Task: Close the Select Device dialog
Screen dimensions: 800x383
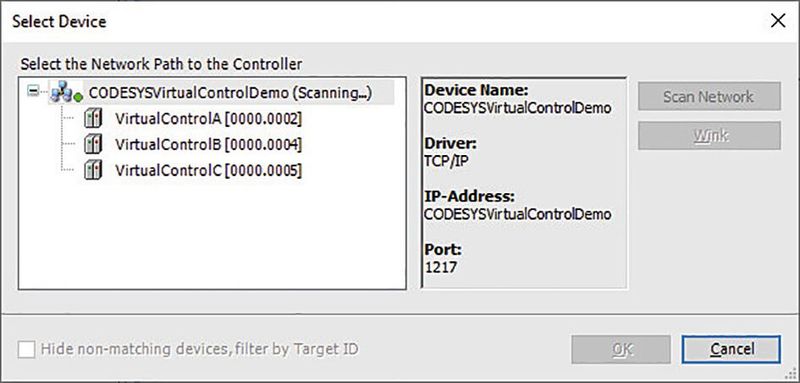Action: coord(778,21)
